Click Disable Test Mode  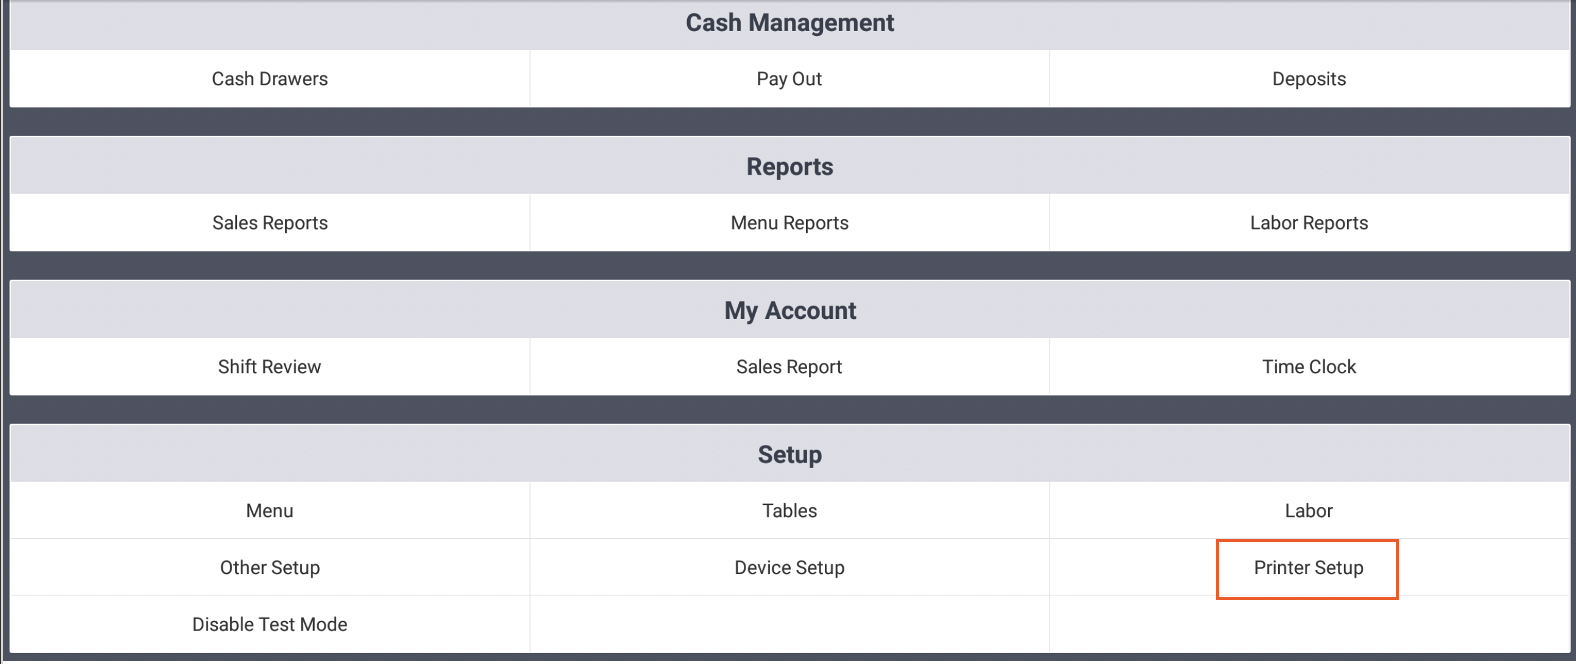point(270,625)
